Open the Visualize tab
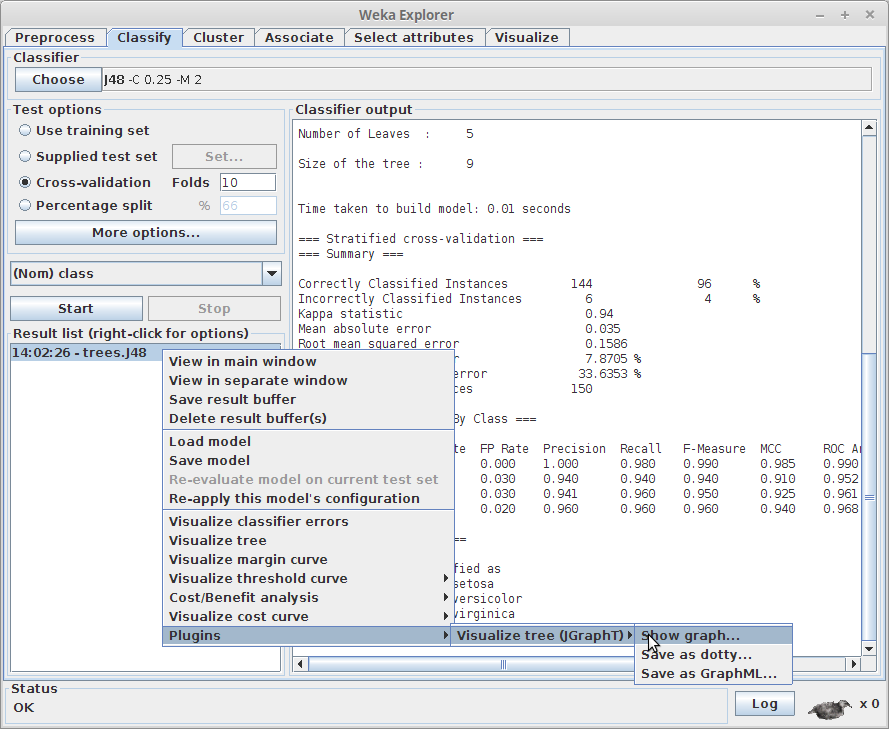The image size is (889, 729). [527, 37]
